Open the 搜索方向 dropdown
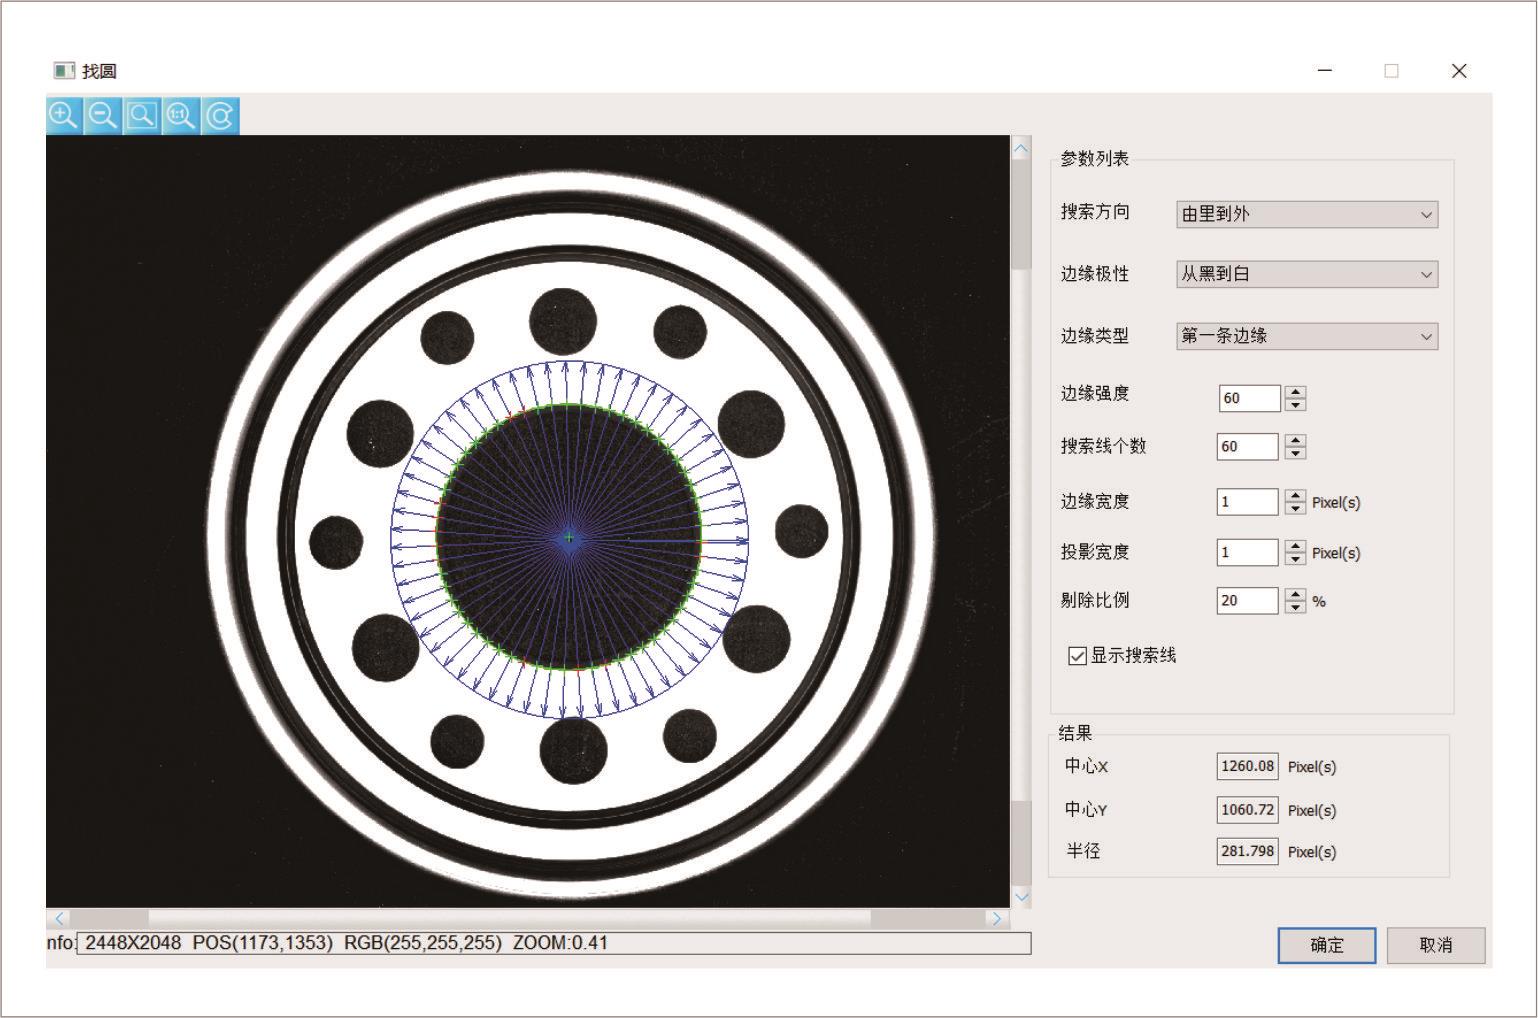The image size is (1538, 1018). tap(1306, 214)
